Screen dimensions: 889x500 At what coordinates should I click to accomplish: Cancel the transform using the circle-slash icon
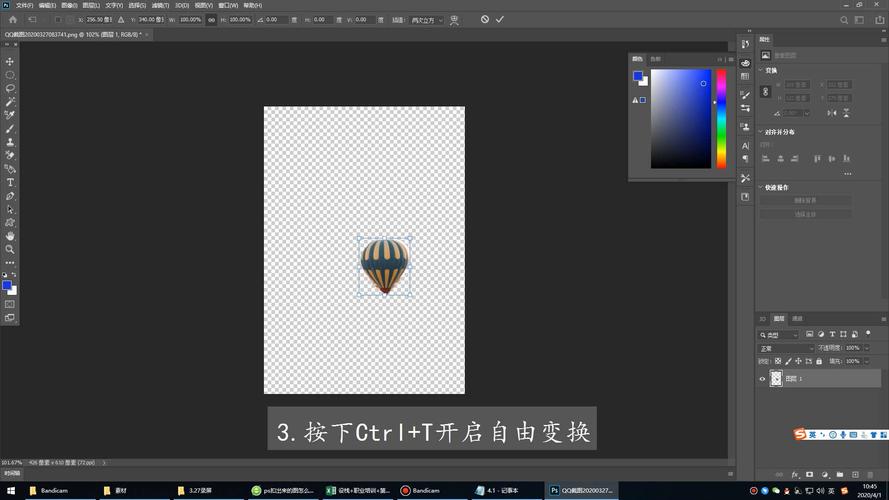tap(485, 19)
